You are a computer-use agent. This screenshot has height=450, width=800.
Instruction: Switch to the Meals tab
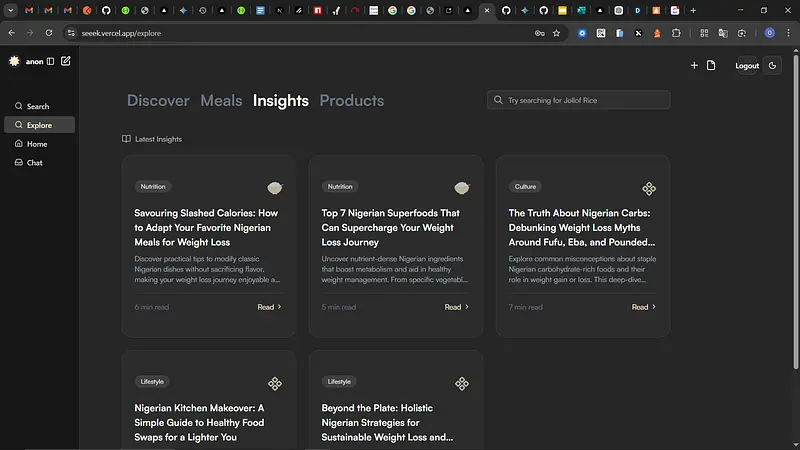(x=221, y=100)
